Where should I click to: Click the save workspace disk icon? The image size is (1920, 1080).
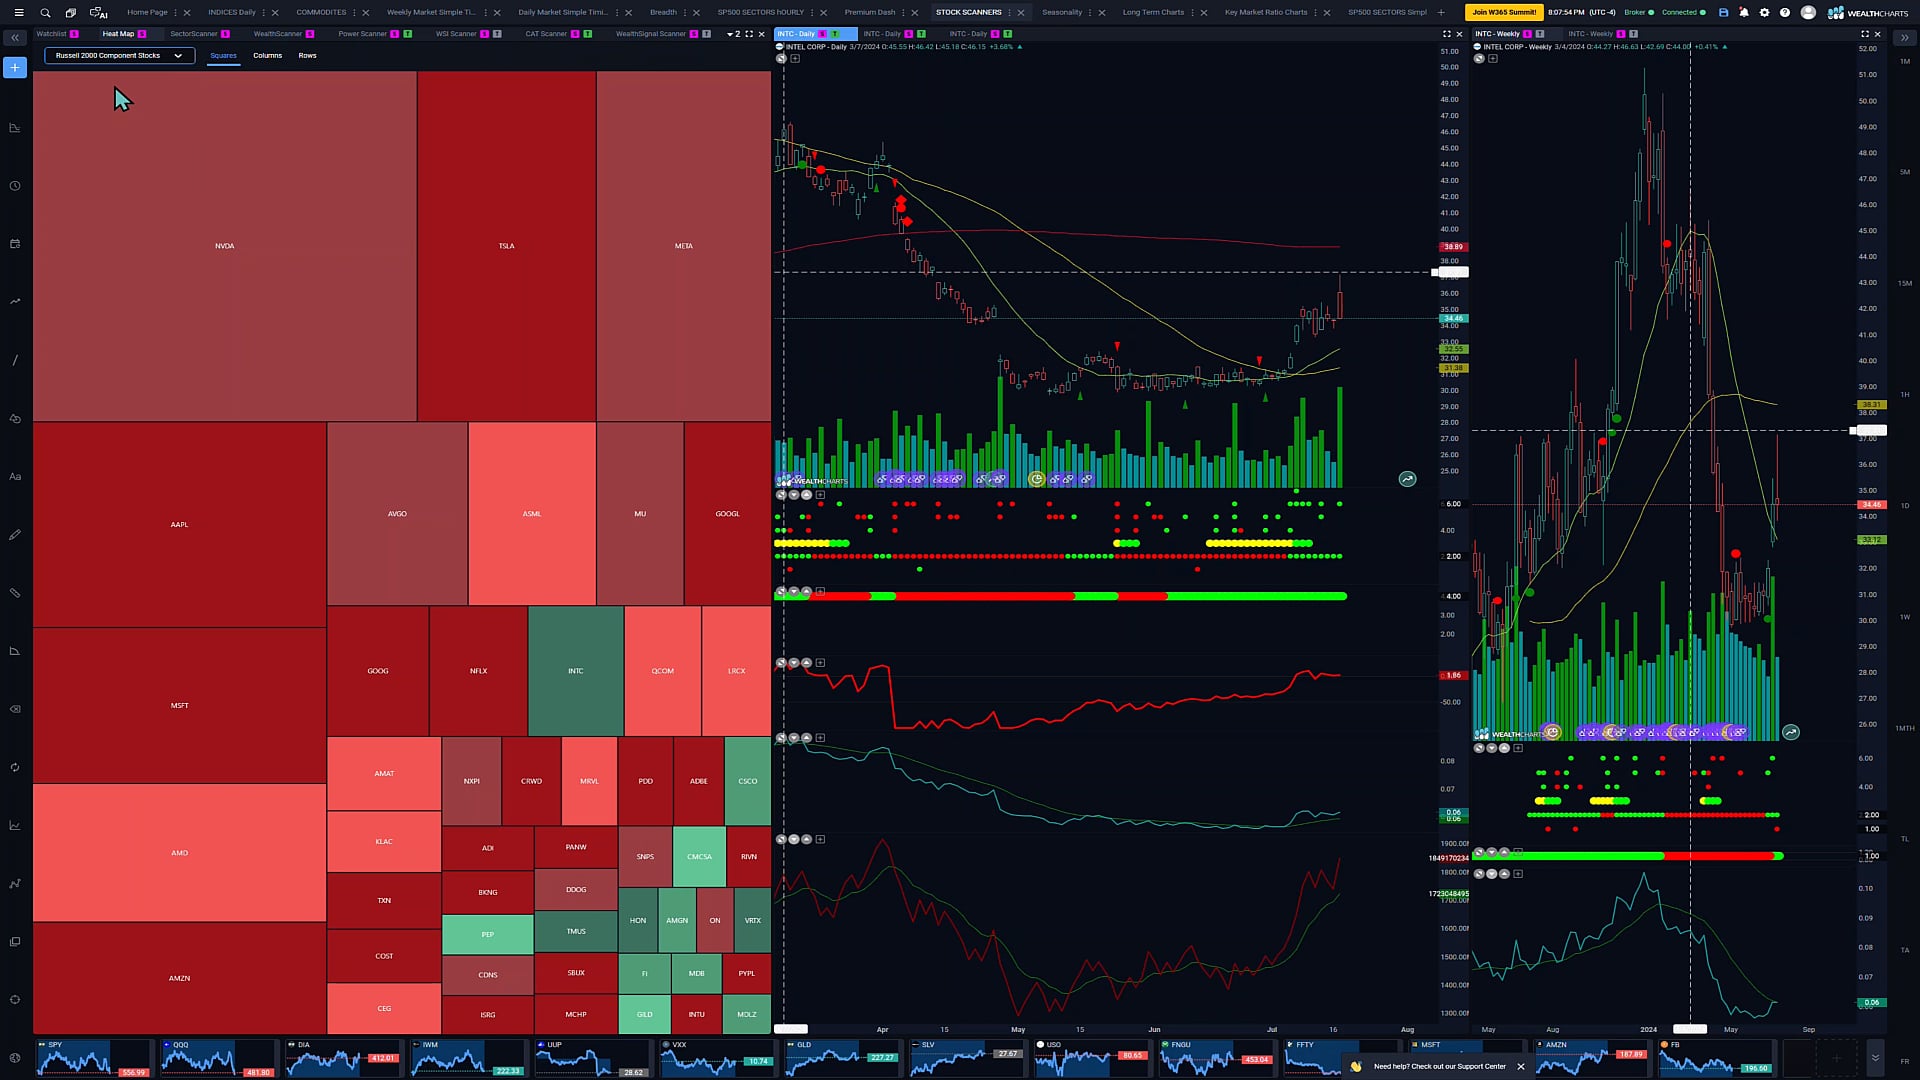coord(1723,13)
